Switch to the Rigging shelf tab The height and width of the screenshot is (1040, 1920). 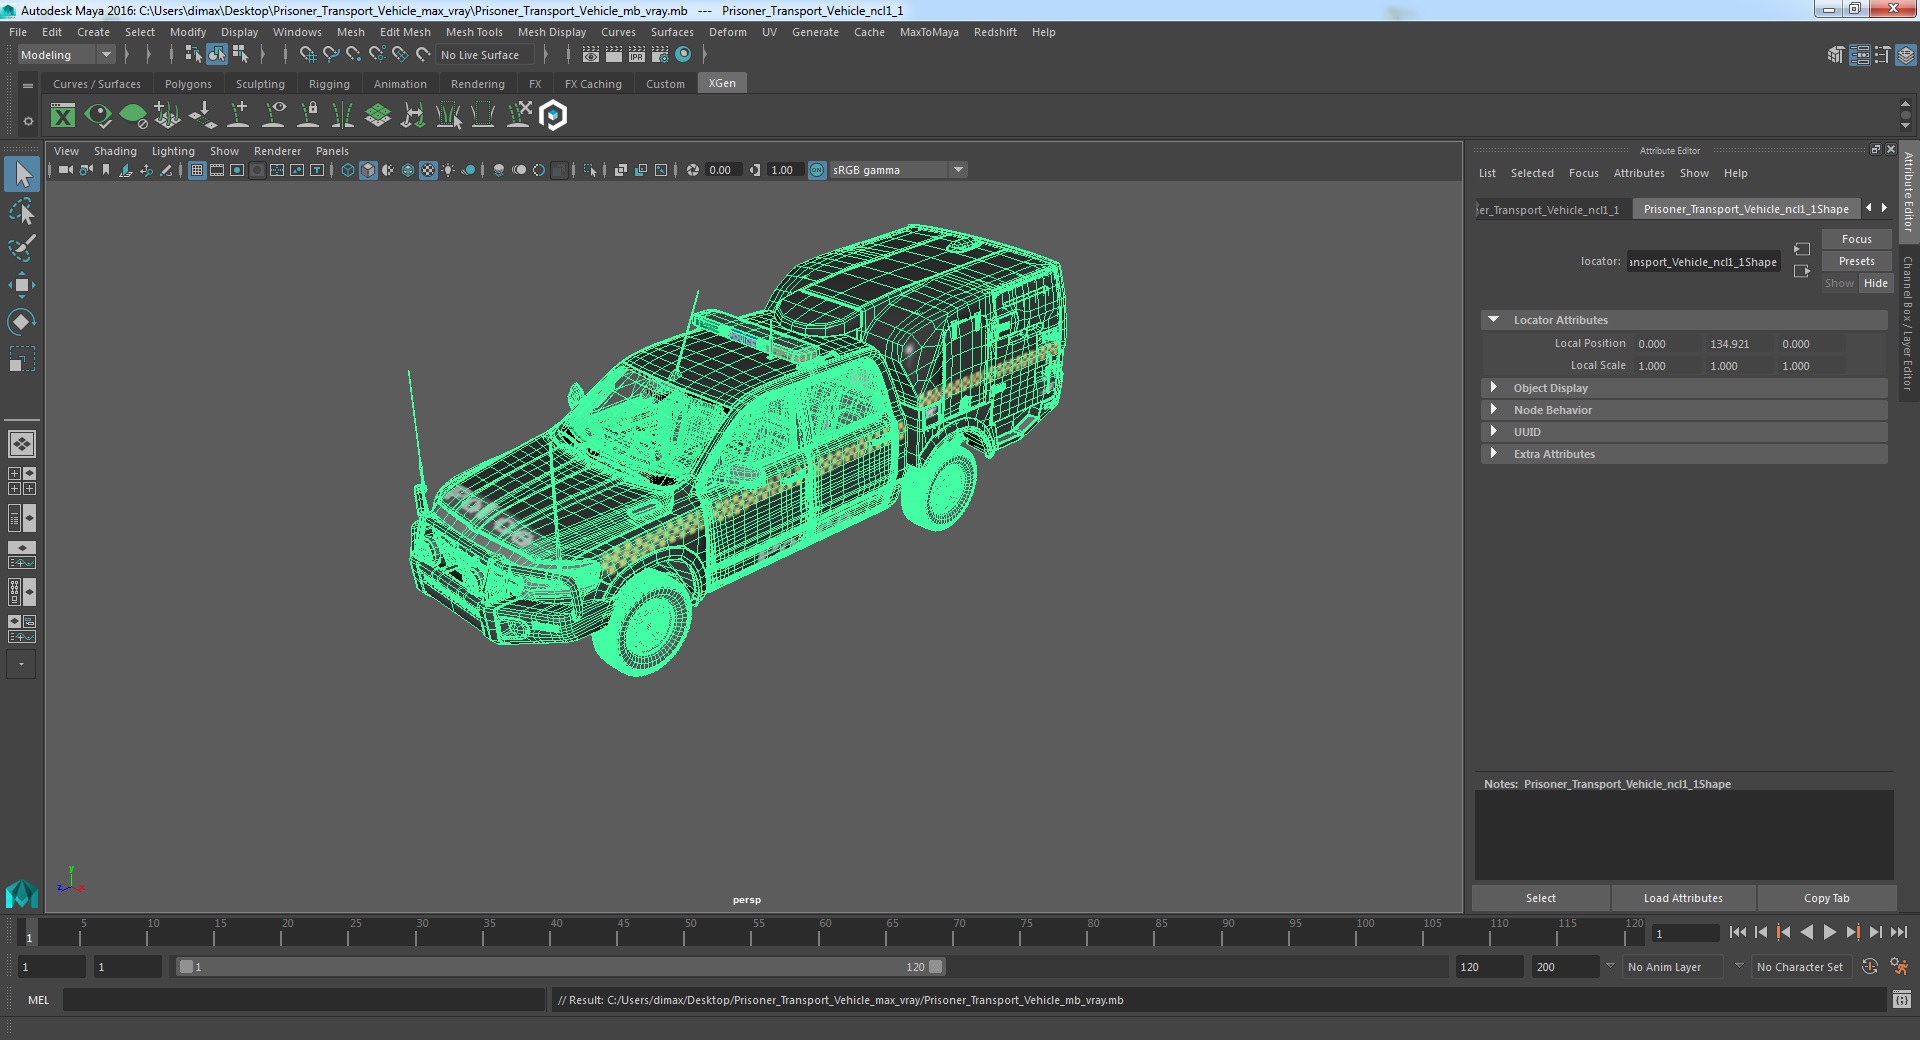[329, 84]
